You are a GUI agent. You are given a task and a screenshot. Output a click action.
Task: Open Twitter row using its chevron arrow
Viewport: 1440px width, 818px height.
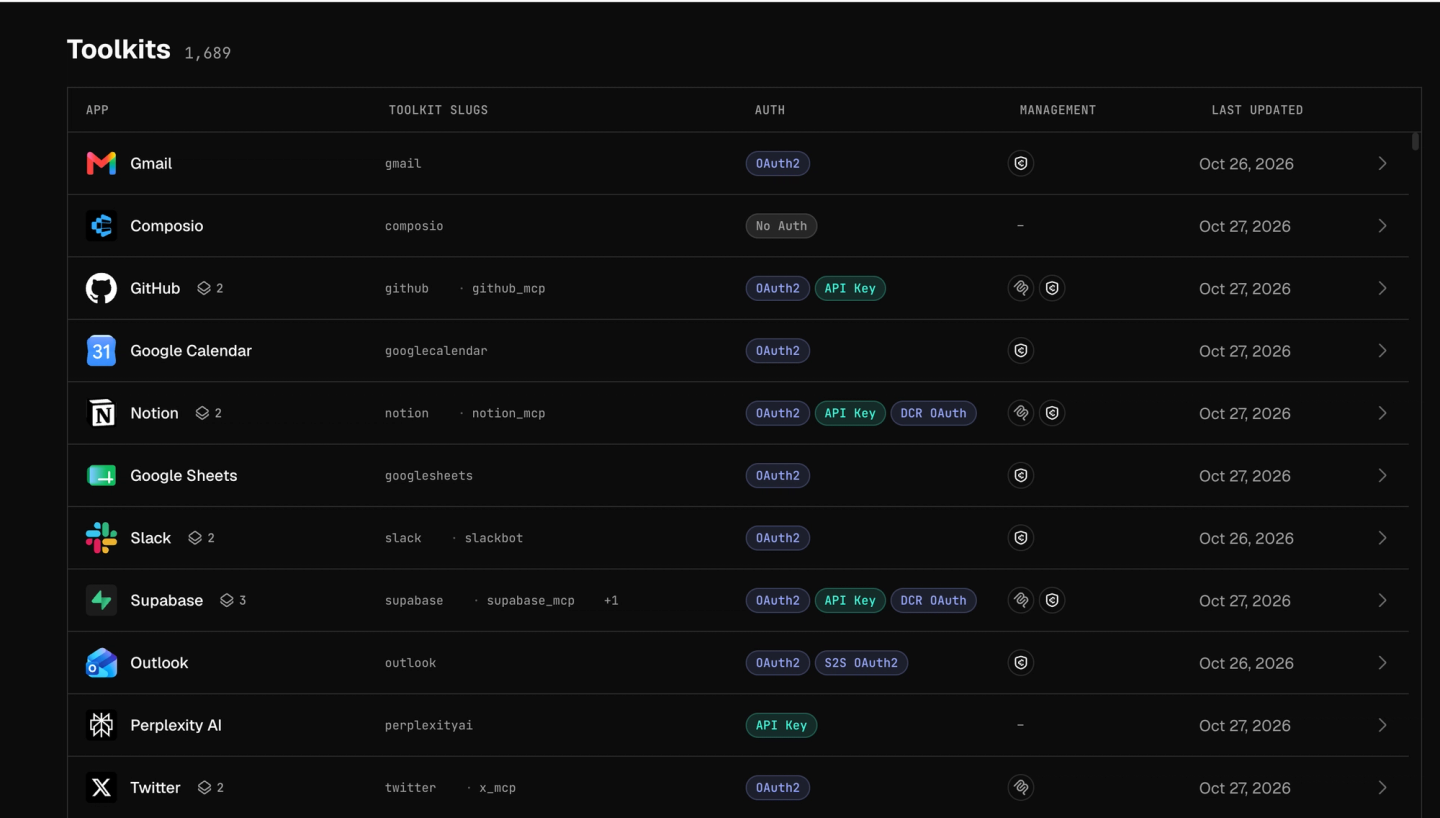[1382, 788]
